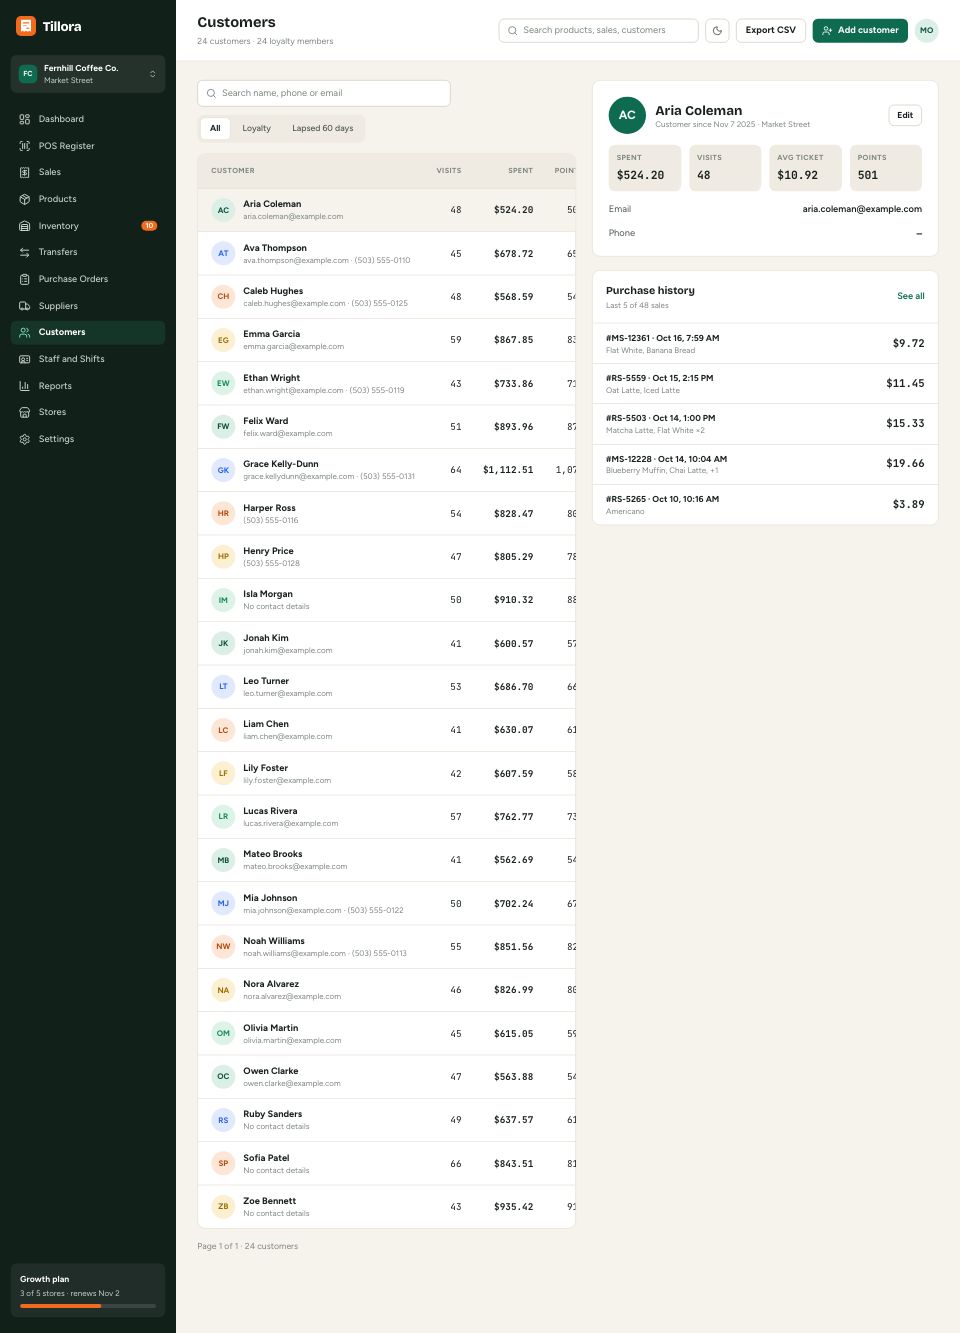This screenshot has height=1333, width=960.
Task: Click the POINTS 501 stat card
Action: (886, 168)
